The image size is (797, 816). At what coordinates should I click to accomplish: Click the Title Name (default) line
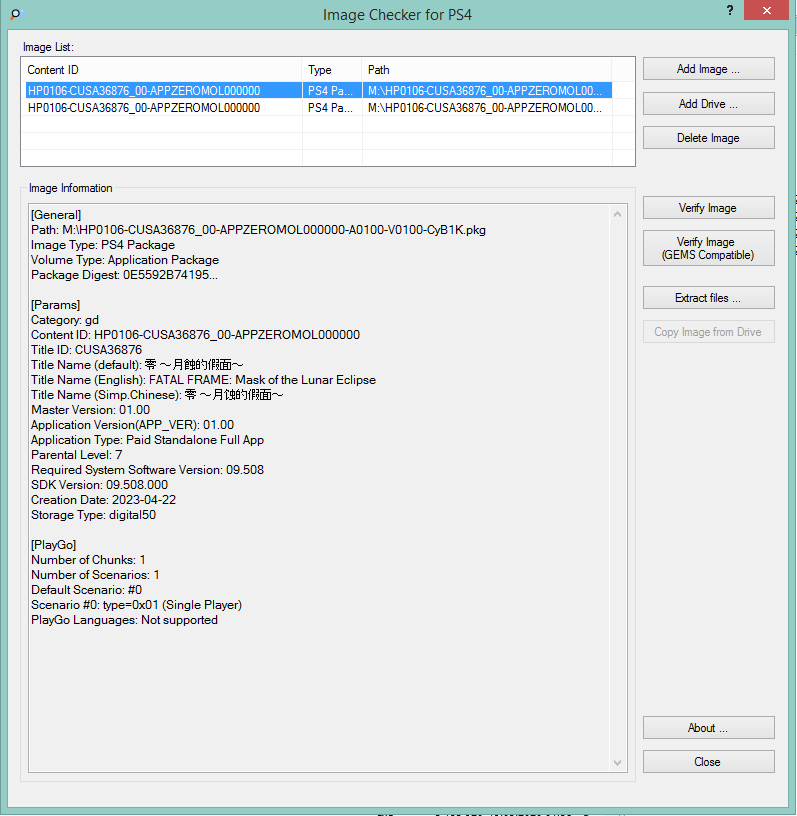coord(137,365)
